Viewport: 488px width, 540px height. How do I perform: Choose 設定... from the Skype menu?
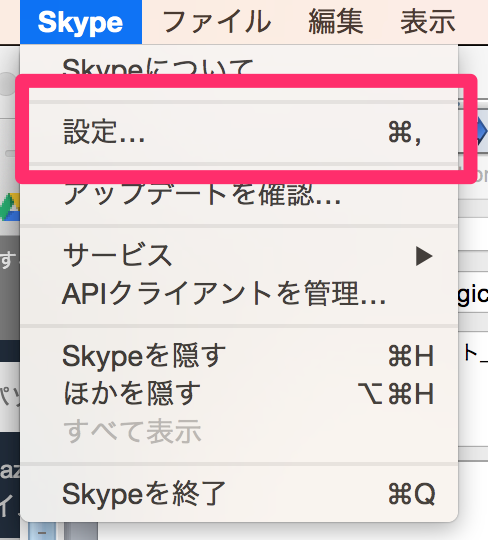(239, 133)
